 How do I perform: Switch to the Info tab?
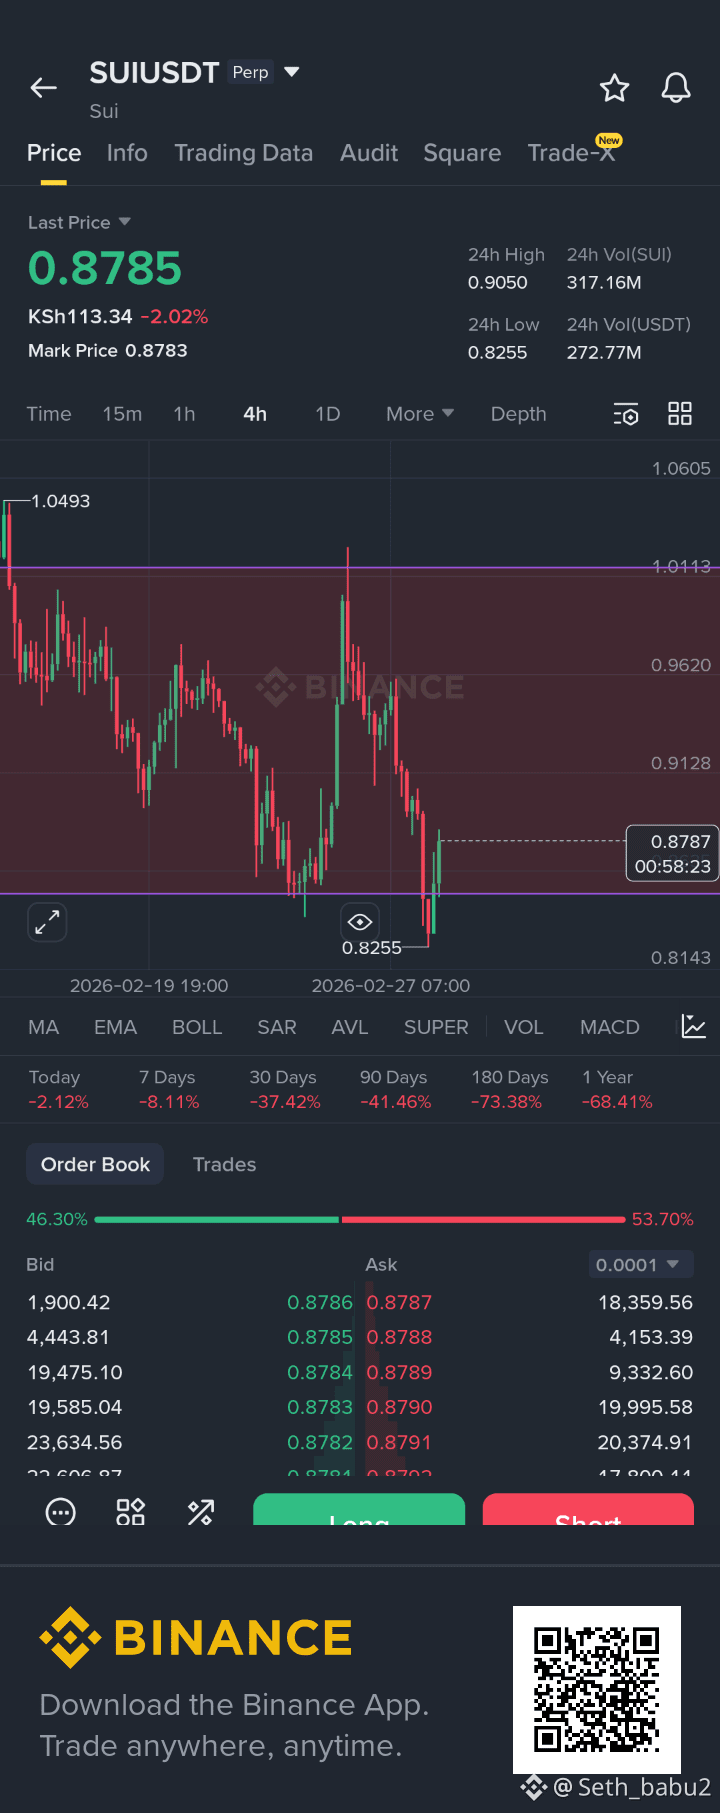pos(127,153)
